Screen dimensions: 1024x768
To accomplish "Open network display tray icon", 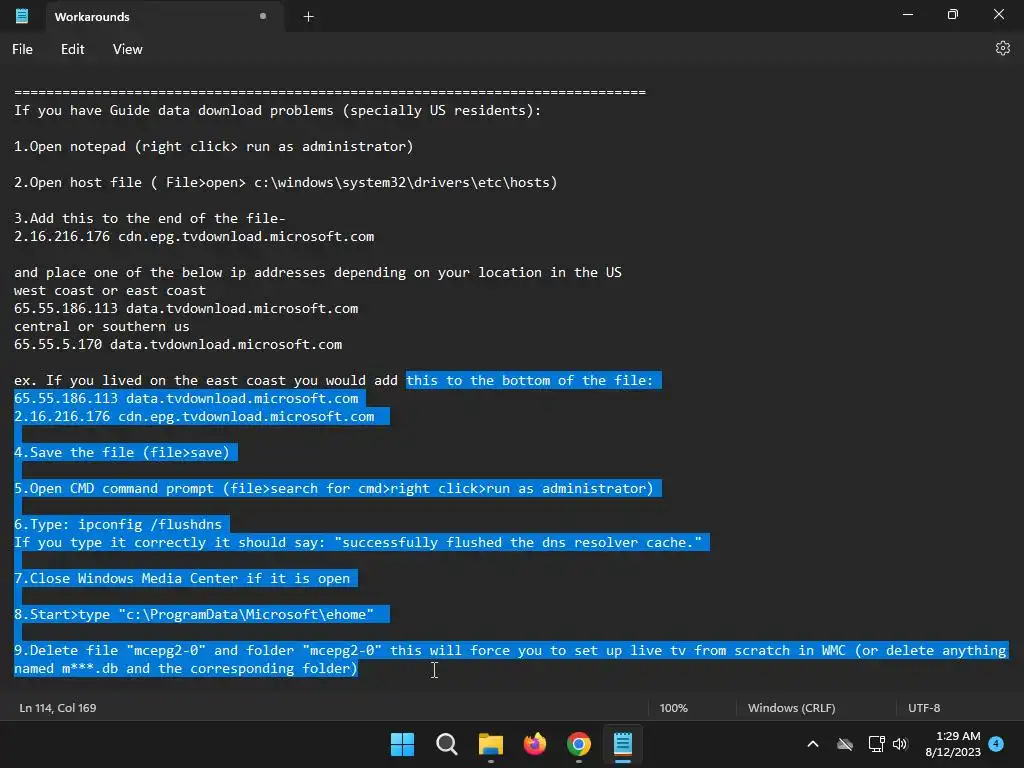I will pos(876,744).
